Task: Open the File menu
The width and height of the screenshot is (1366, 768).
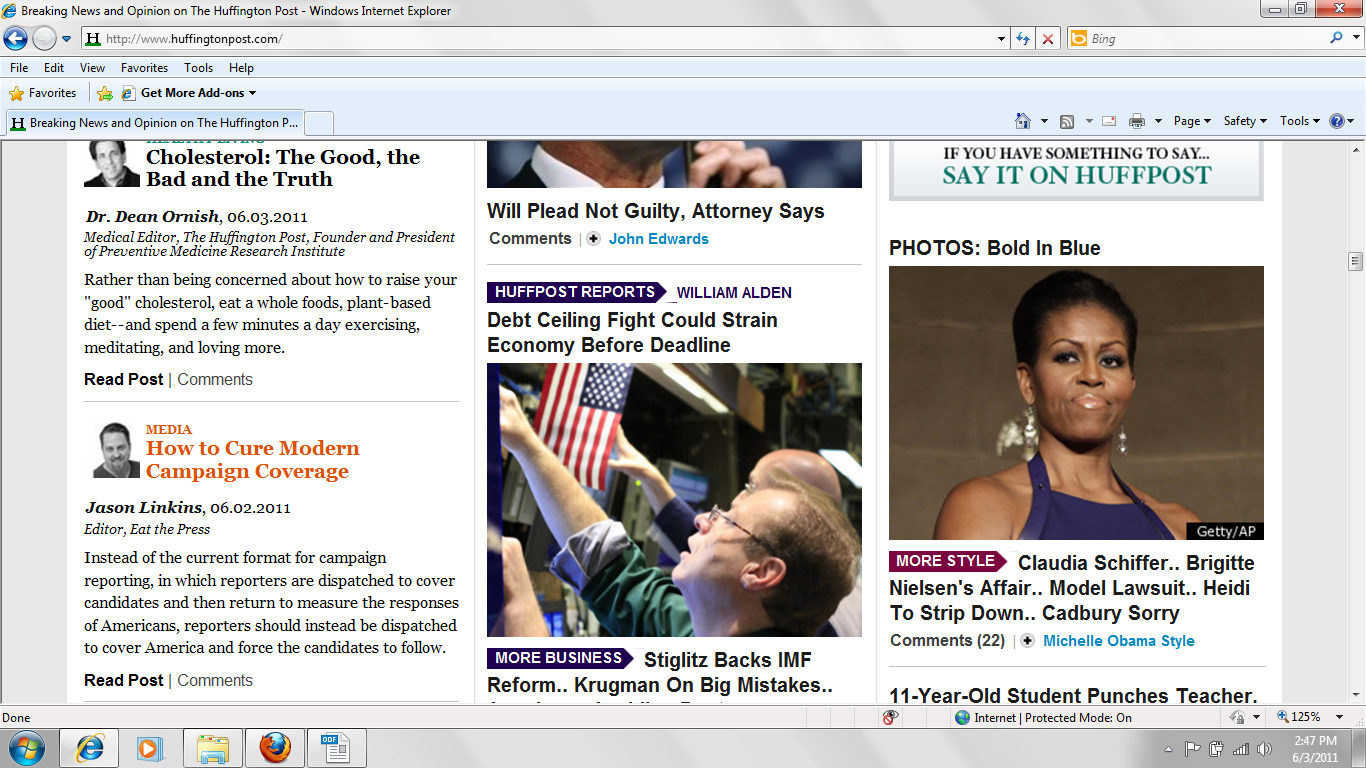Action: click(19, 68)
